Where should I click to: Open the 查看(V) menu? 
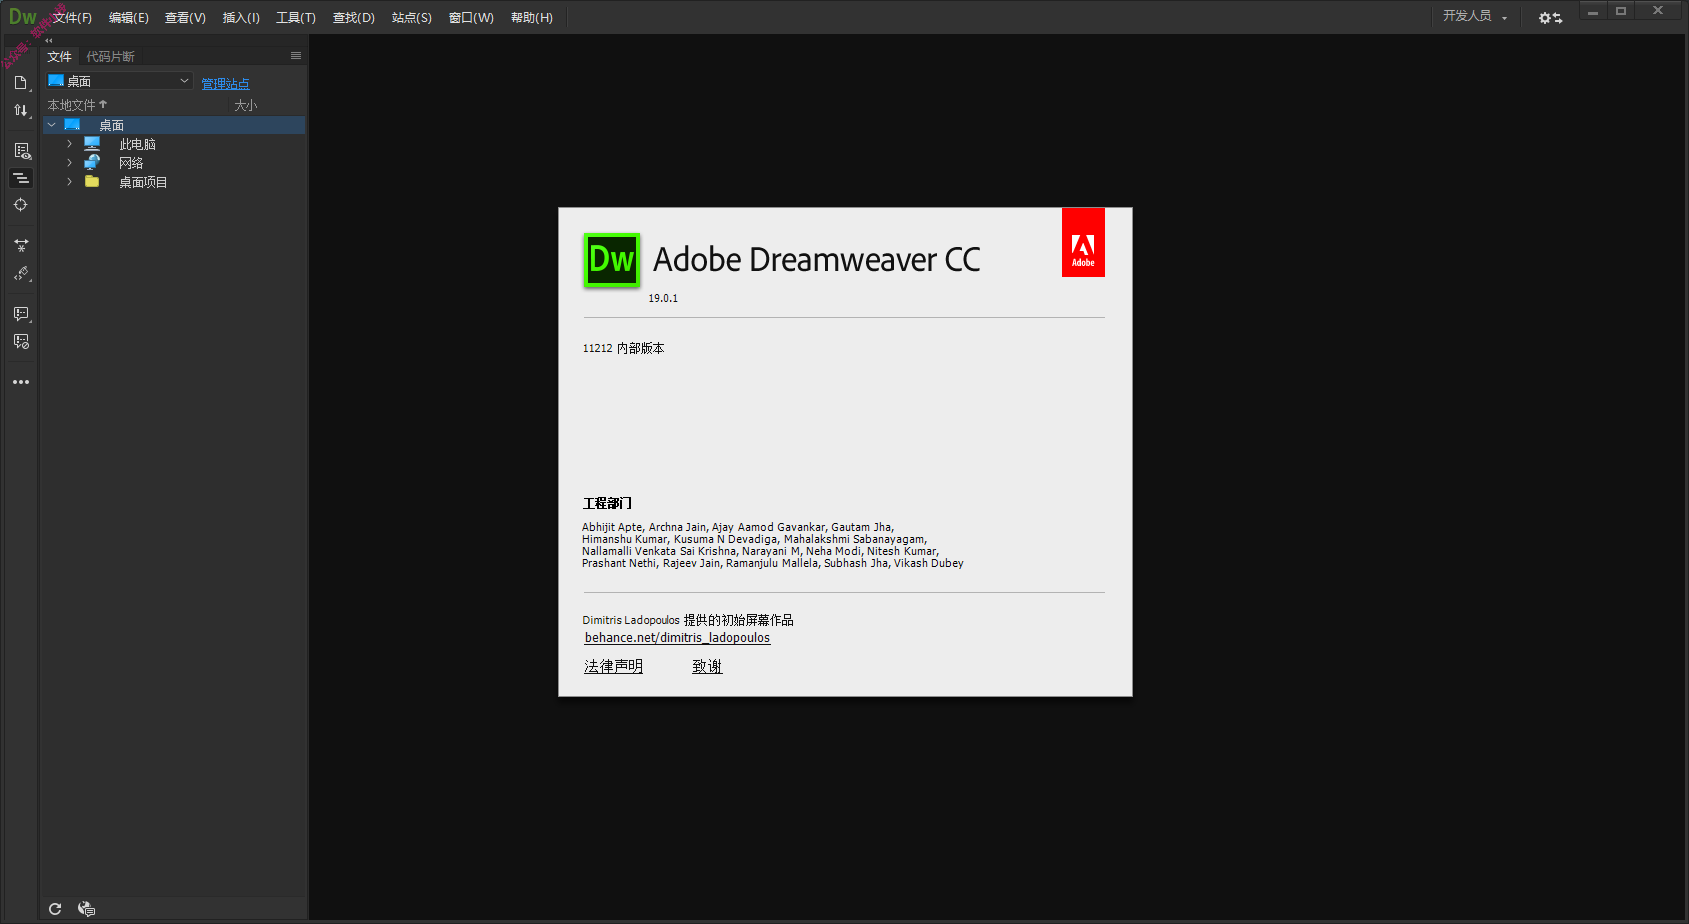tap(185, 18)
